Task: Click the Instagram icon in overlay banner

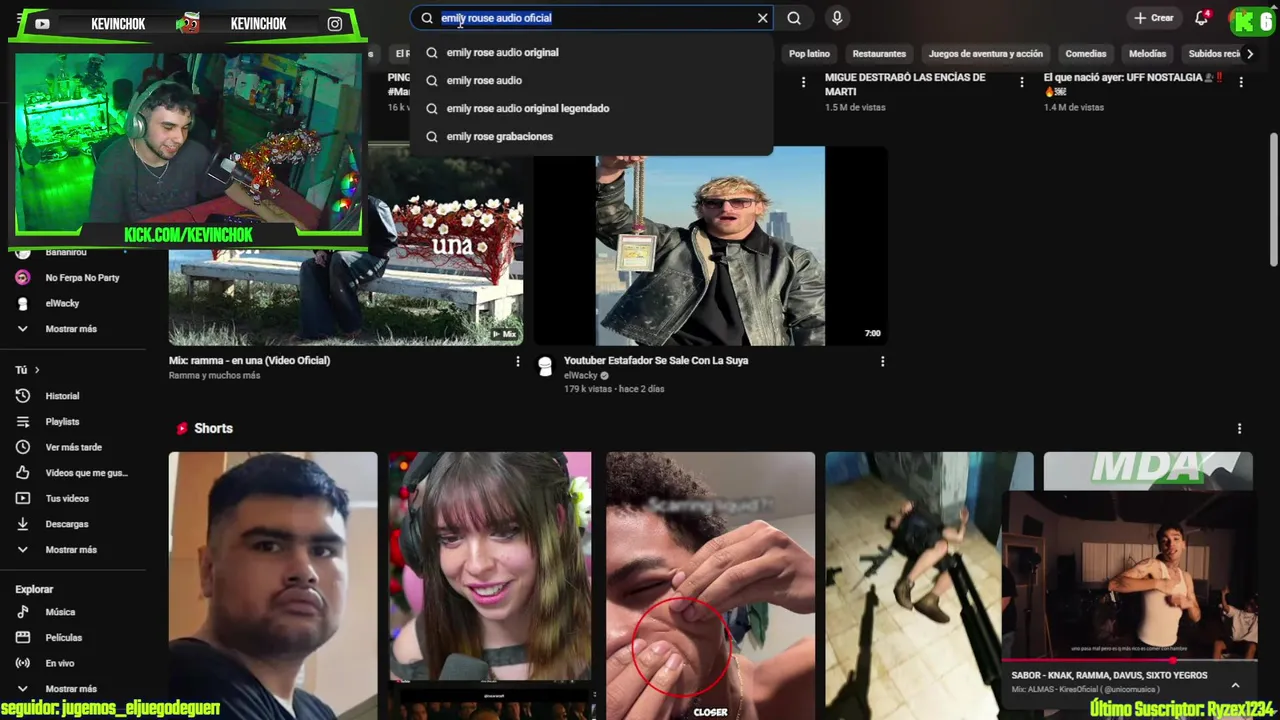Action: pos(335,24)
